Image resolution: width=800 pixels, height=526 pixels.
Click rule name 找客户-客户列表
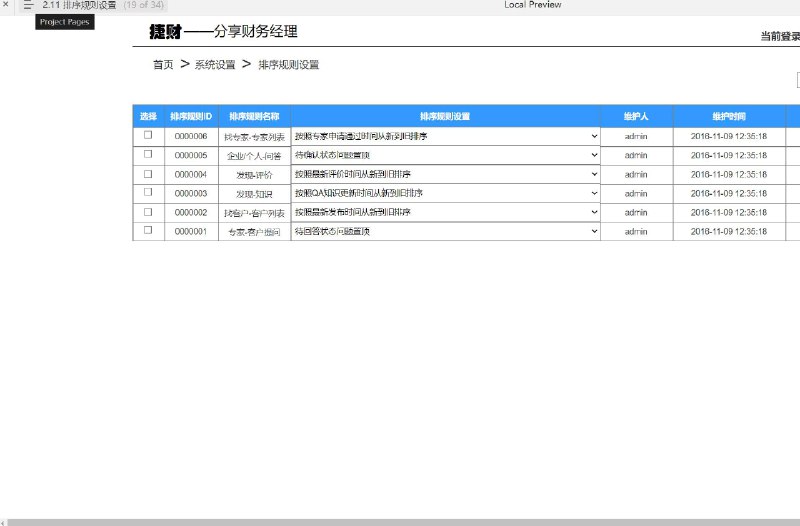254,213
